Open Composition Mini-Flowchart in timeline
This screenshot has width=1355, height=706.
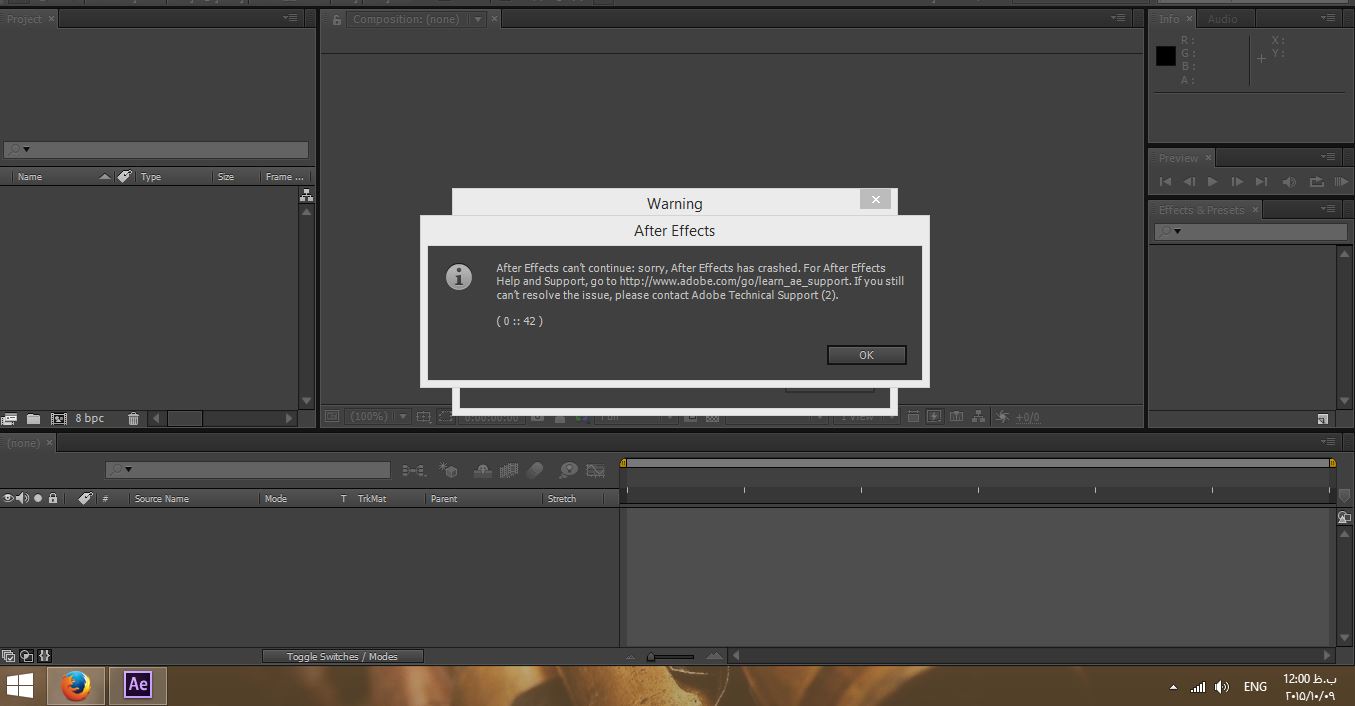tap(413, 469)
